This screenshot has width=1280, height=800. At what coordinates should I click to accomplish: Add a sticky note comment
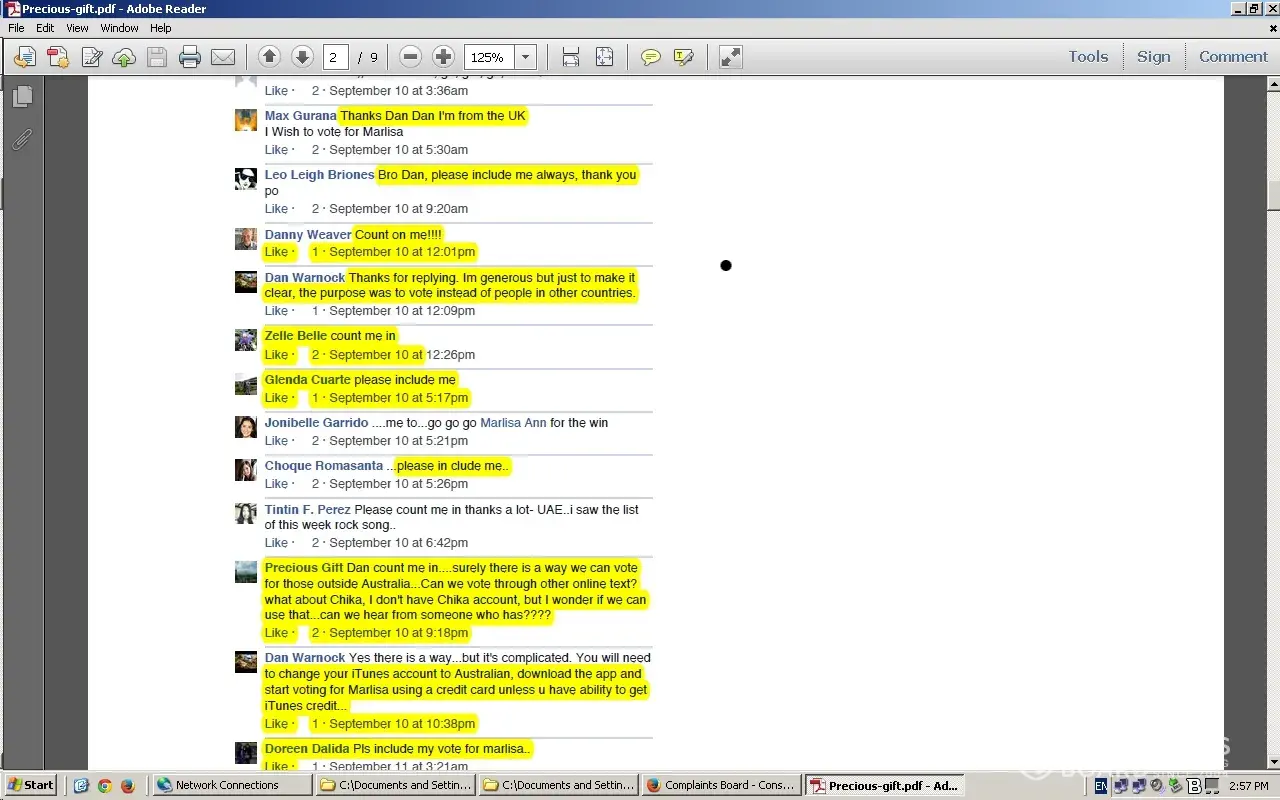[x=651, y=57]
